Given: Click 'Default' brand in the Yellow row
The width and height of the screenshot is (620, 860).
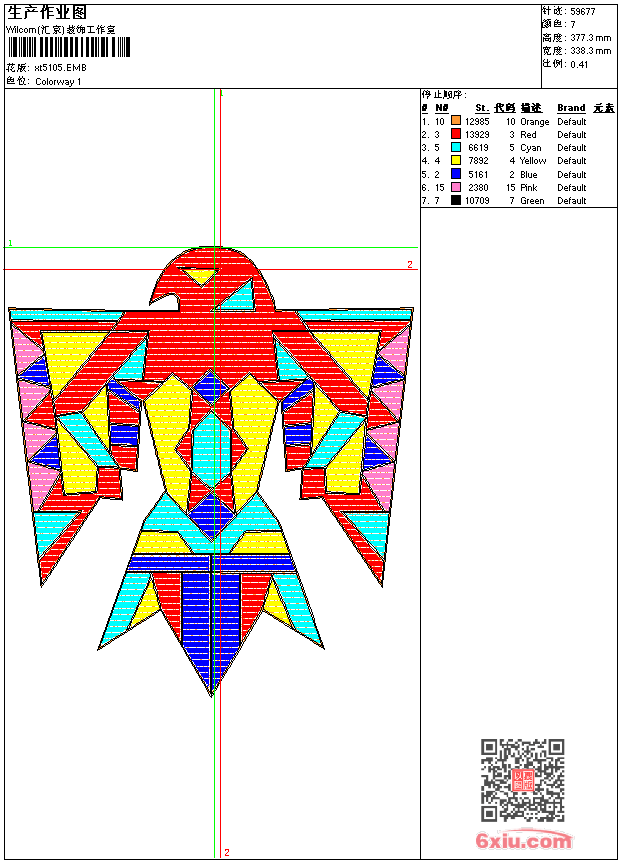Looking at the screenshot, I should [x=572, y=161].
